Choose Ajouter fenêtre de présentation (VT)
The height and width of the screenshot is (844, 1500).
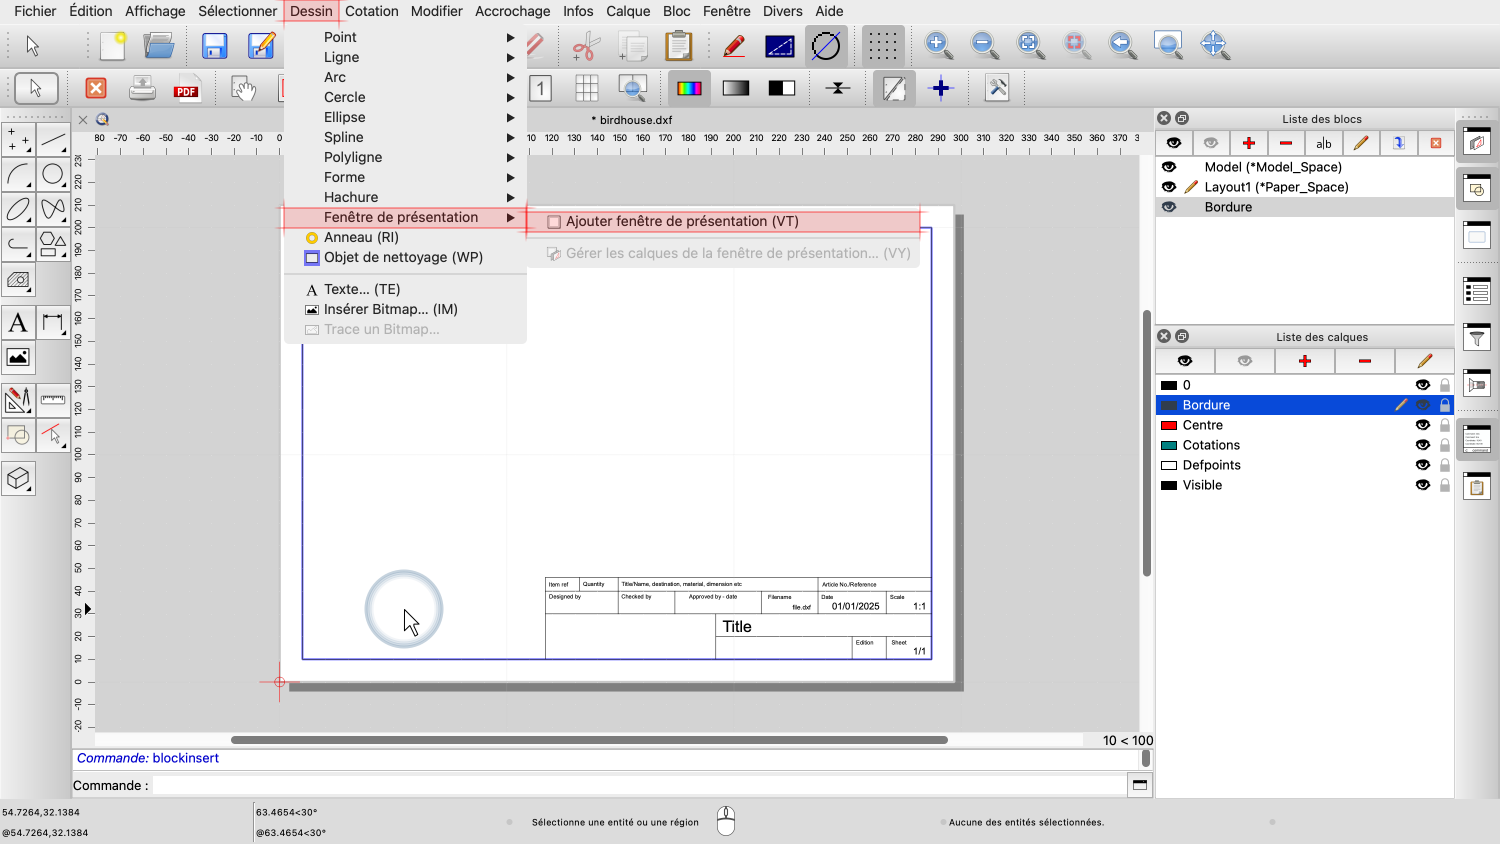click(x=682, y=221)
